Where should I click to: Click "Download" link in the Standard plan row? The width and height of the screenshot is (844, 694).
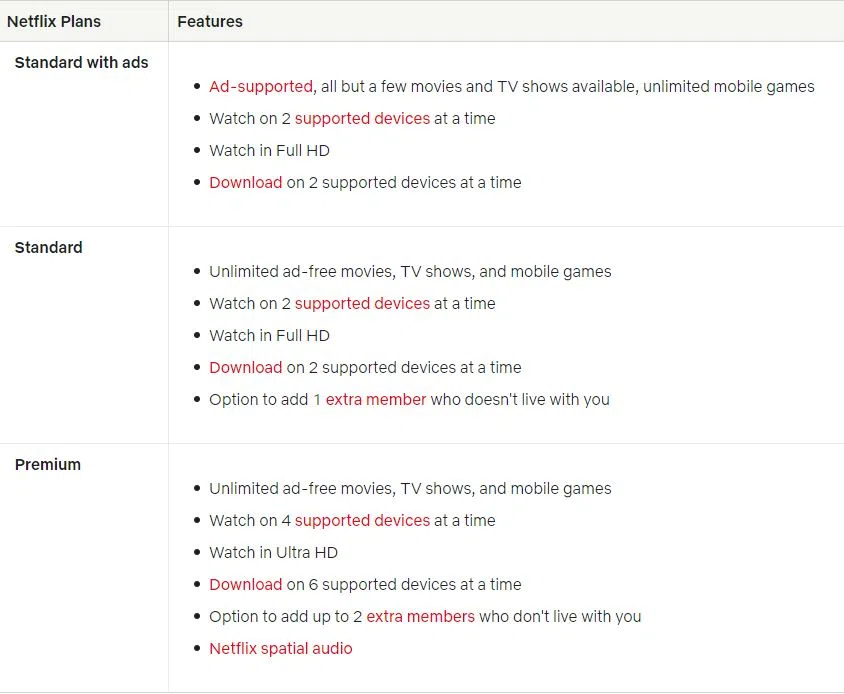pyautogui.click(x=245, y=368)
